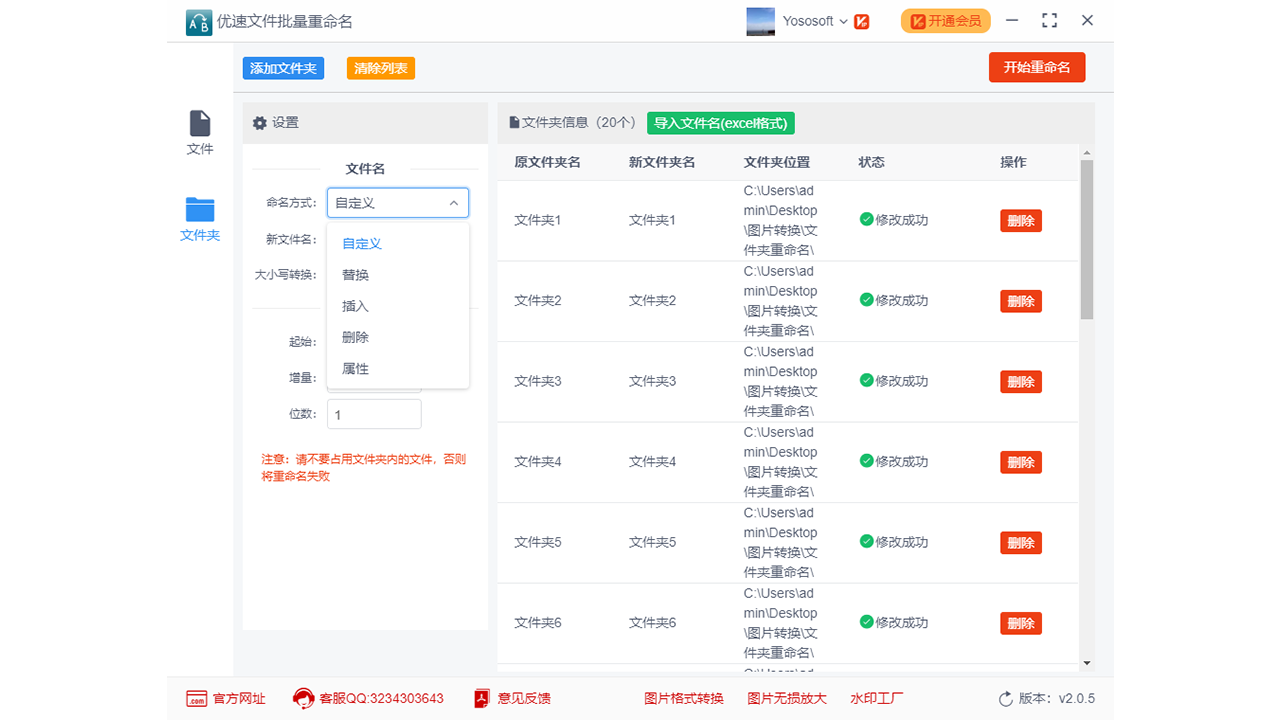This screenshot has width=1280, height=720.
Task: Click the app logo icon in the title bar
Action: click(197, 20)
